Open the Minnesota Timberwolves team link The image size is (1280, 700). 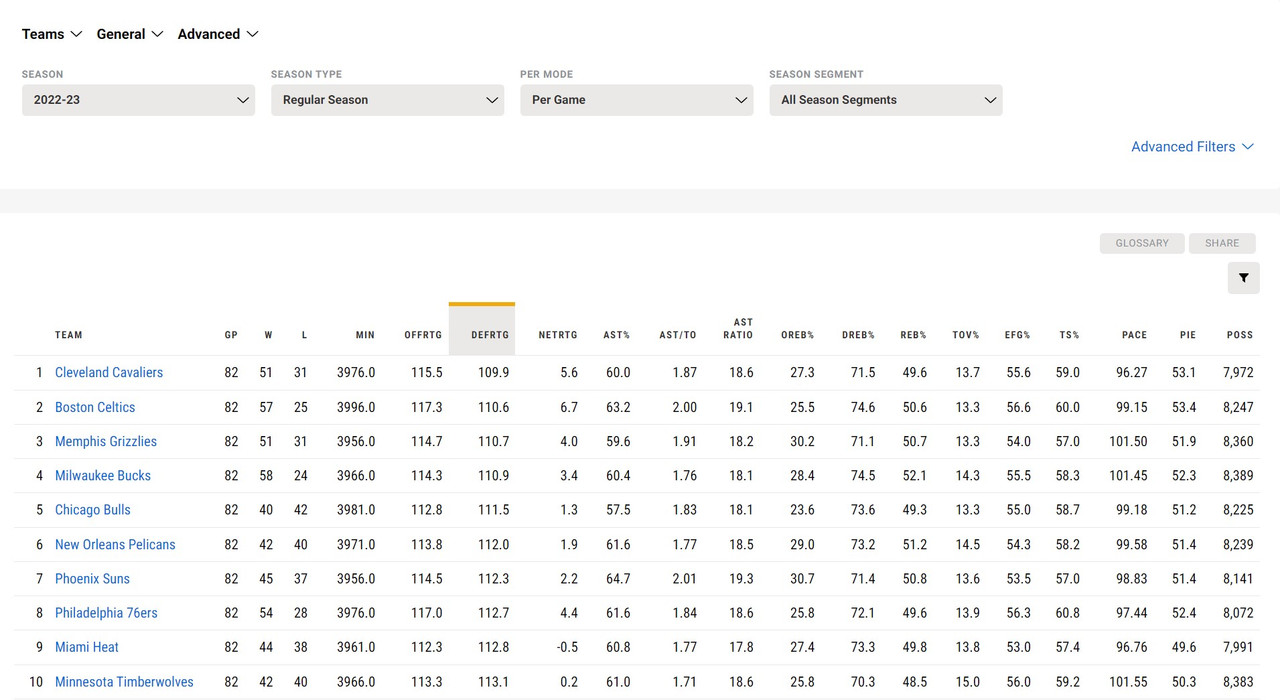124,681
